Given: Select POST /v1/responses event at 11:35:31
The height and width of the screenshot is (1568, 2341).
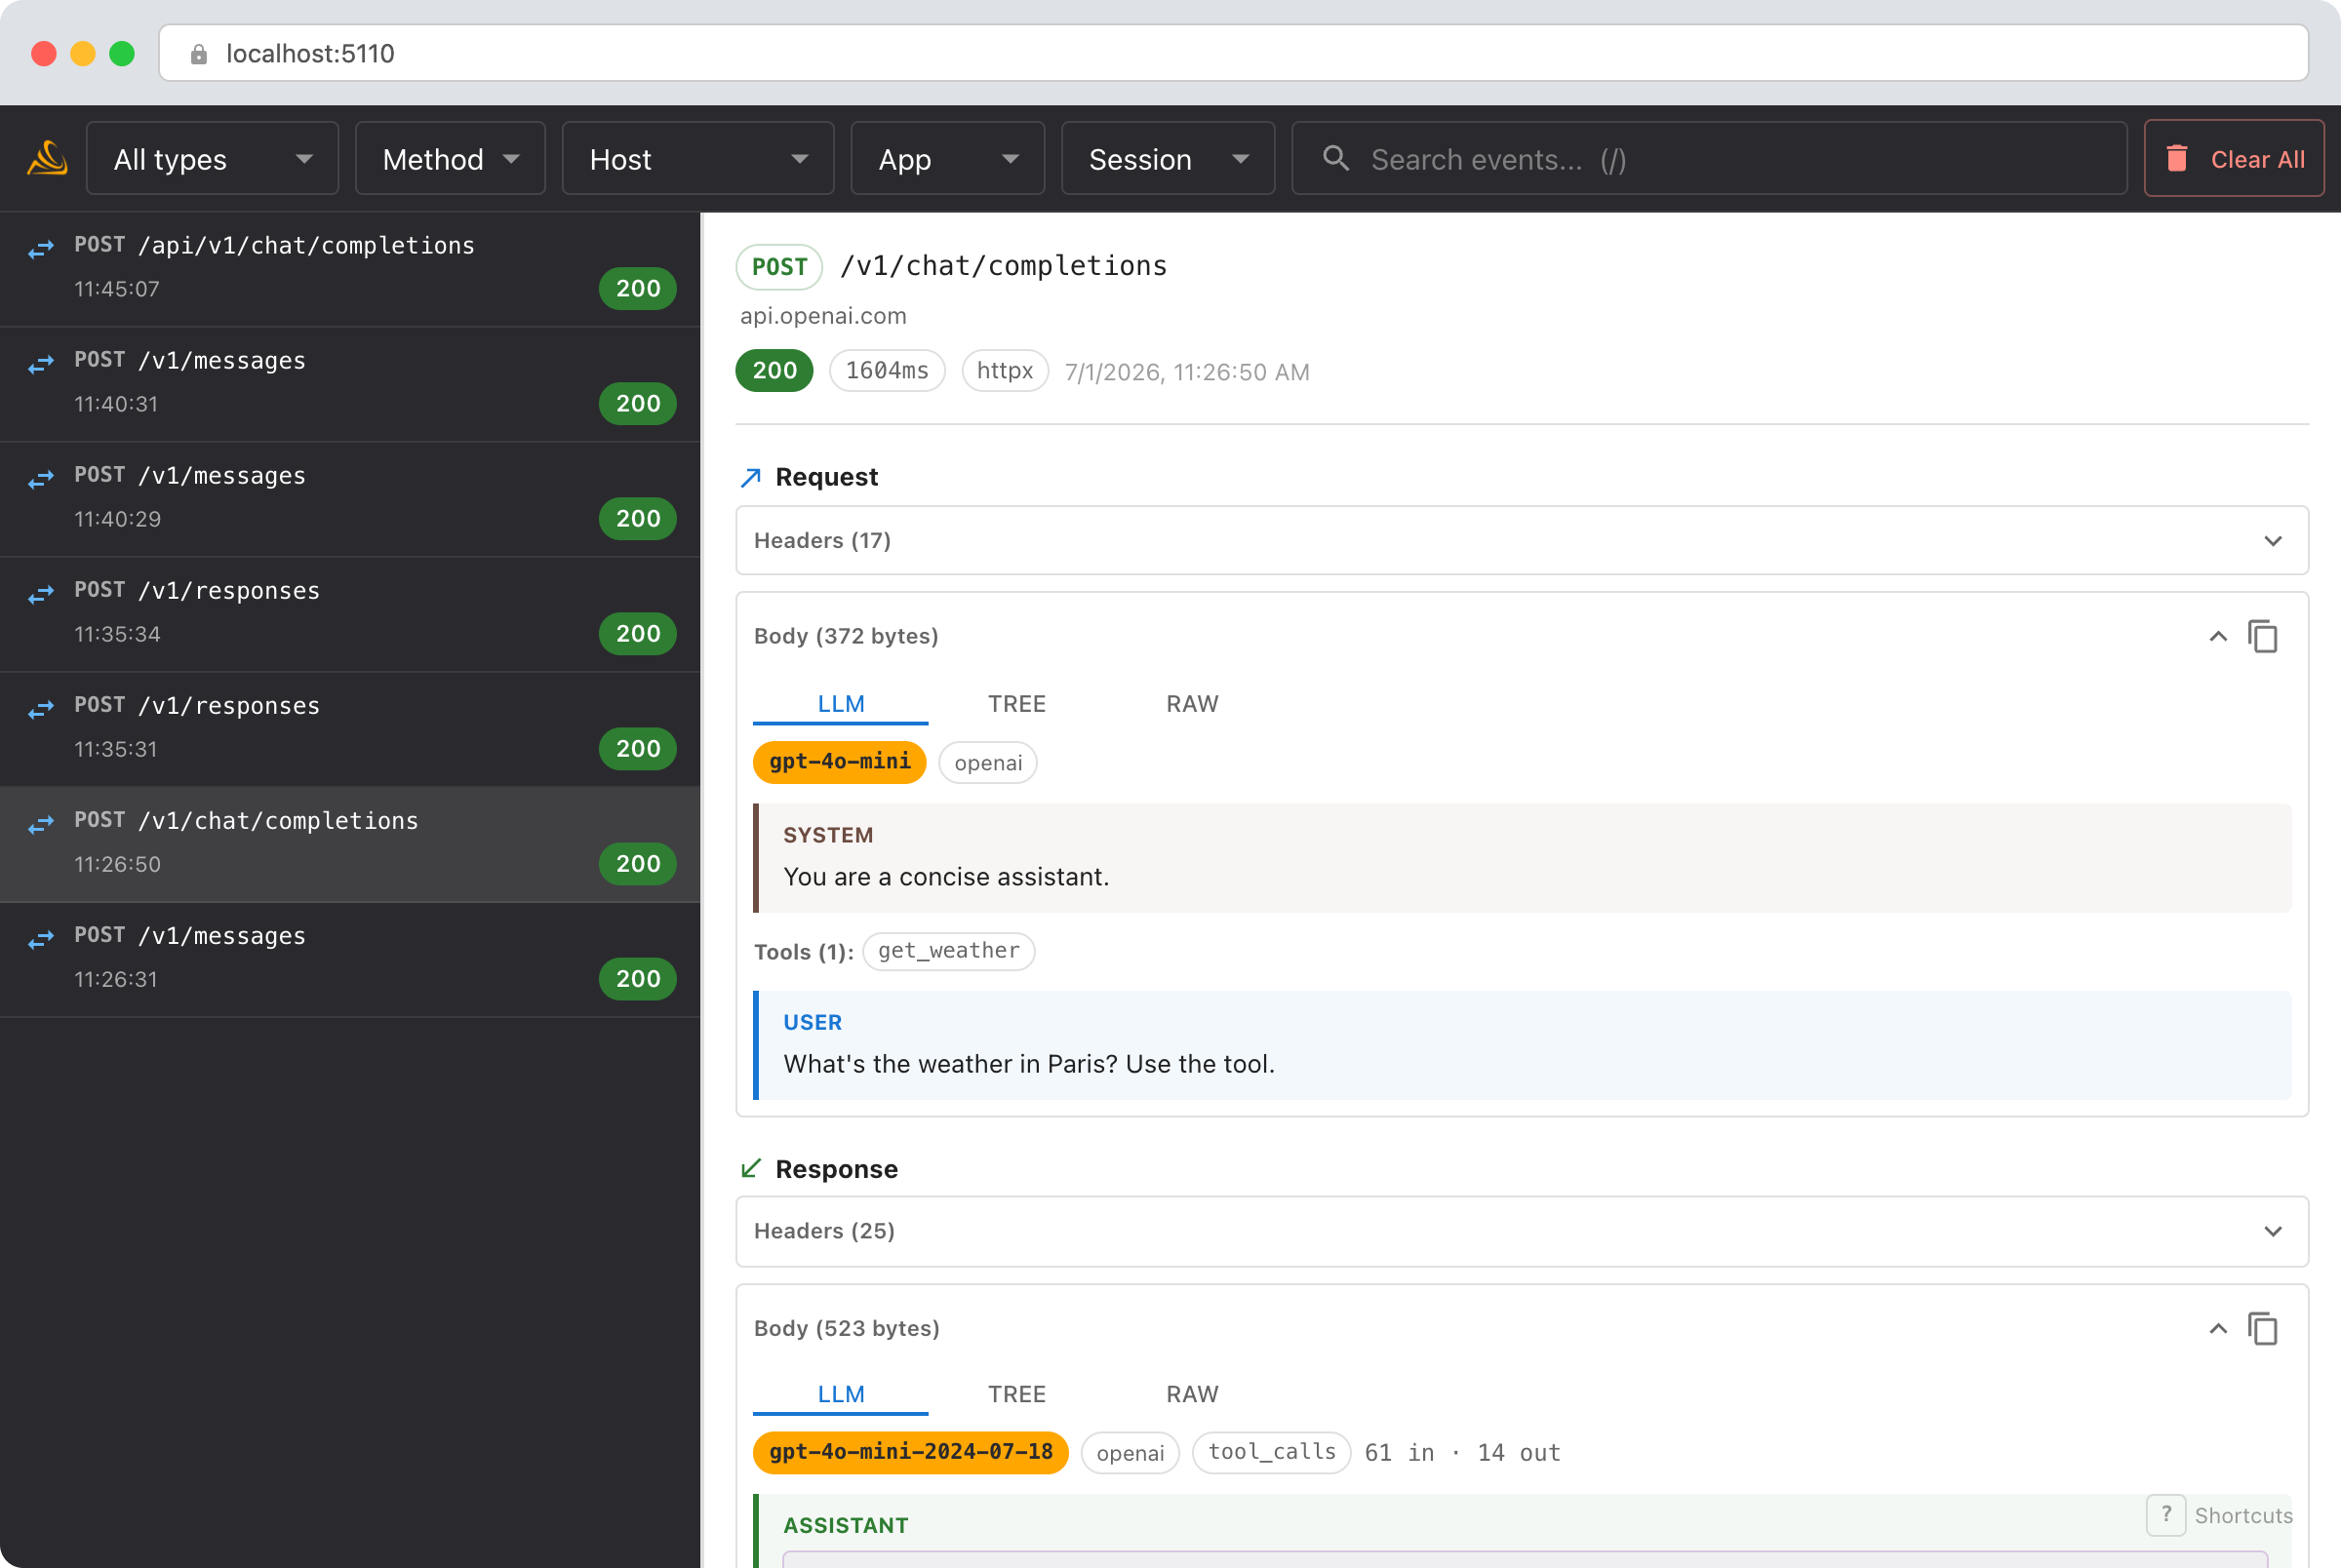Looking at the screenshot, I should pyautogui.click(x=350, y=729).
